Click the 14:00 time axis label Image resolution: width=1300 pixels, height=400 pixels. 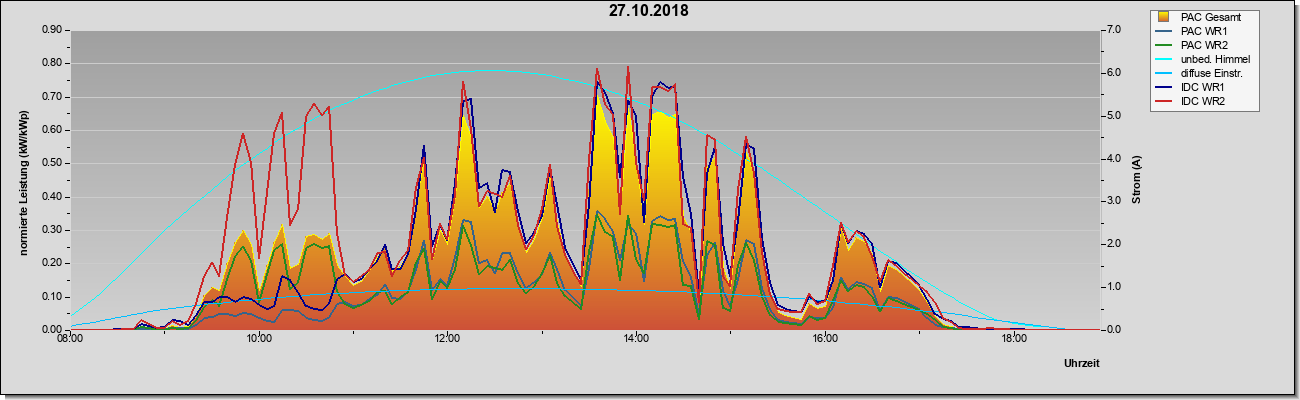coord(636,339)
